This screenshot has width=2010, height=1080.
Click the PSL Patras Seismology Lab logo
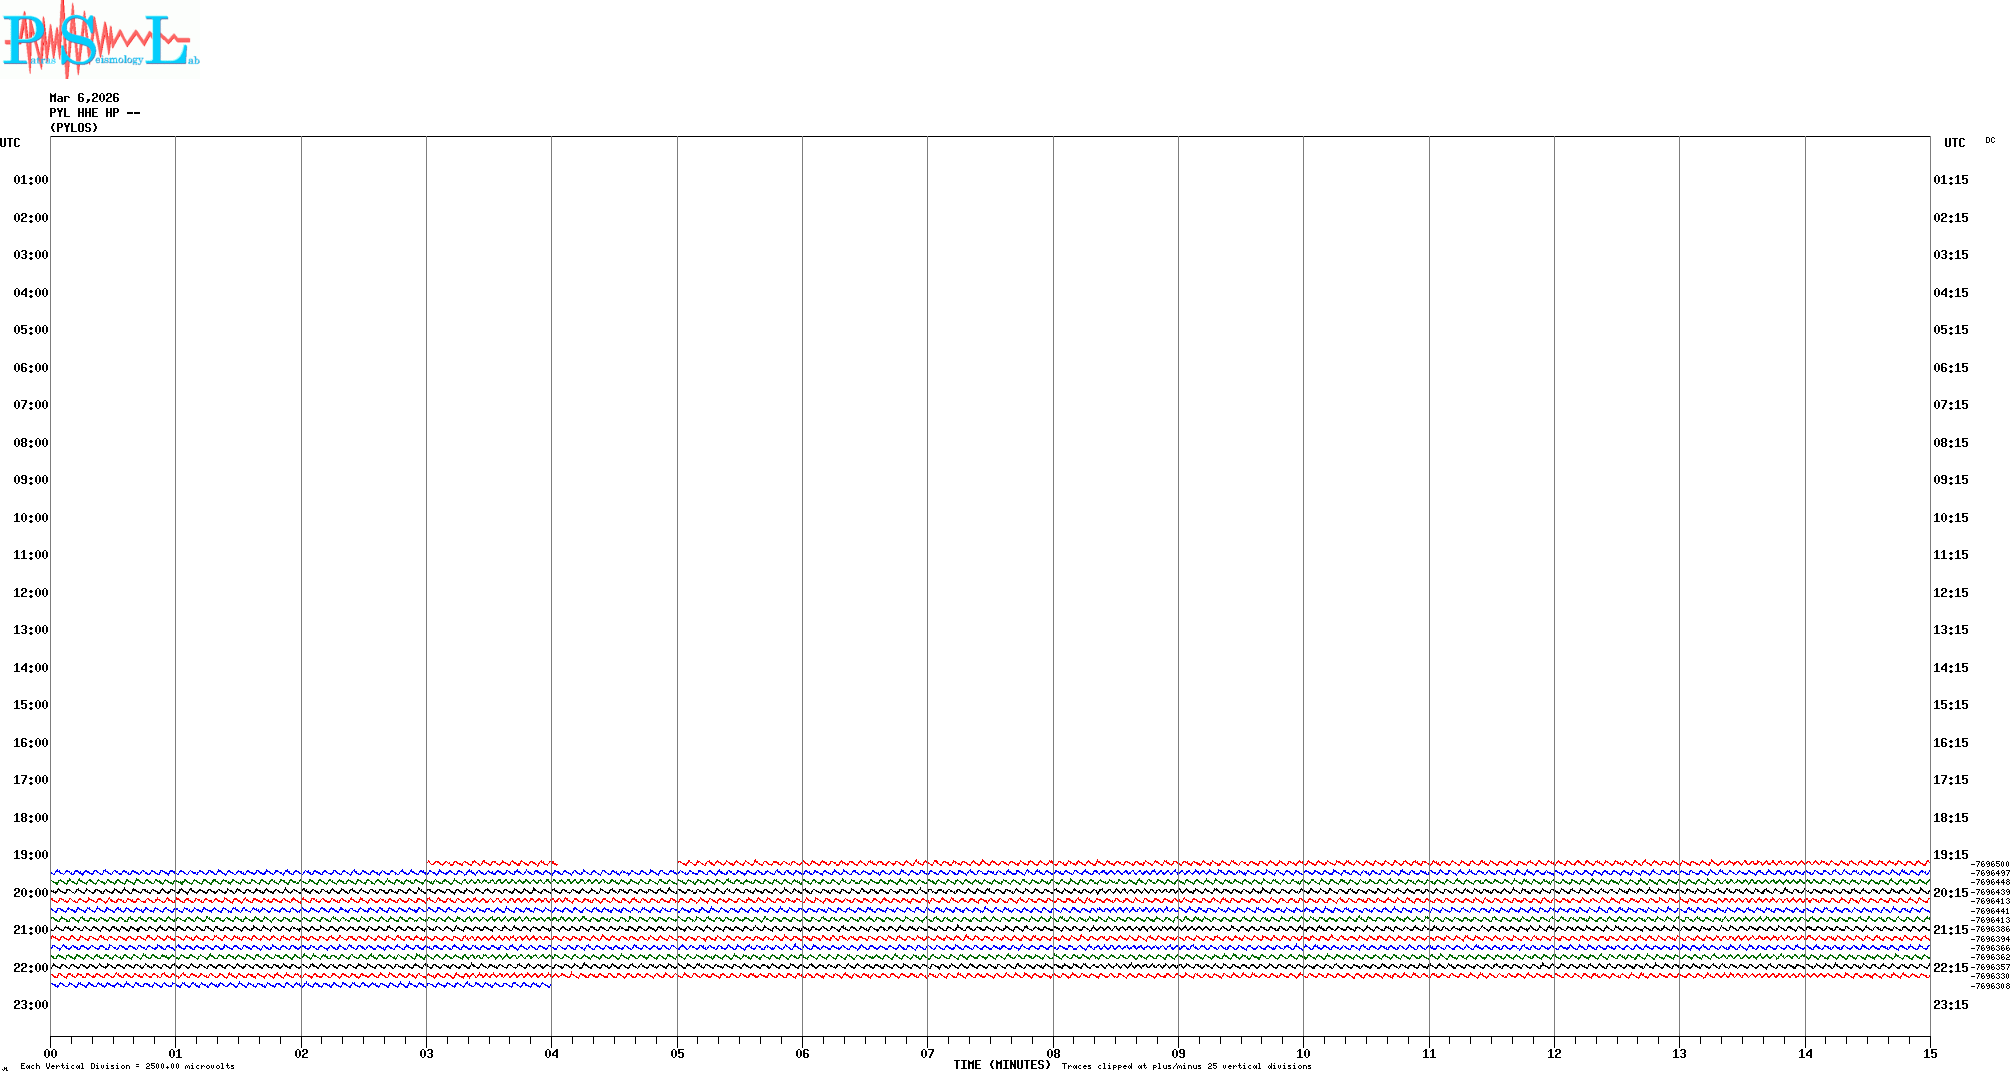pos(100,40)
